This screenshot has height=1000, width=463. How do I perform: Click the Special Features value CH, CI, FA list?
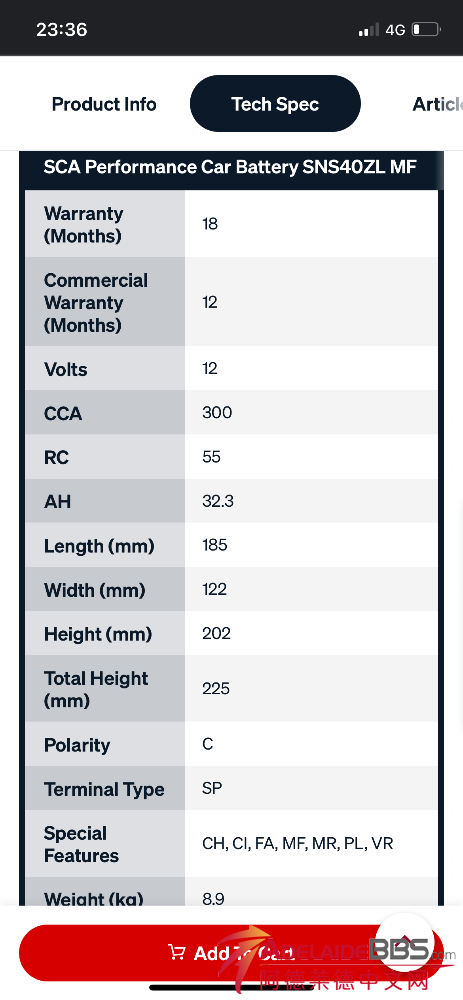[298, 844]
